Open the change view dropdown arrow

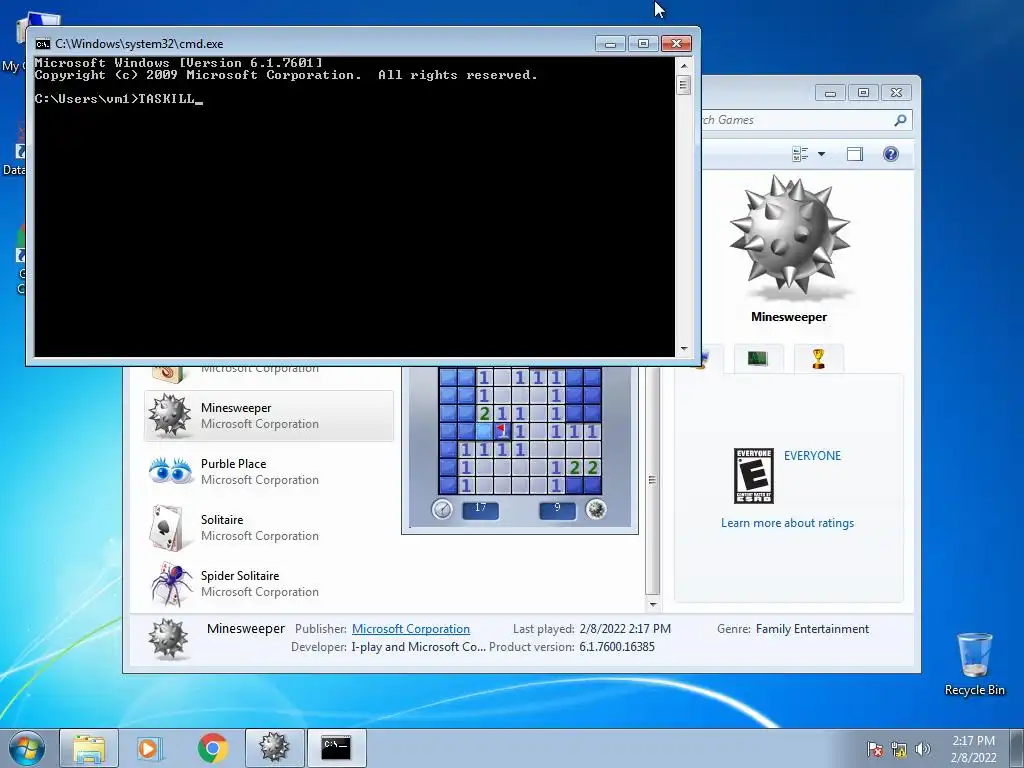click(x=822, y=154)
